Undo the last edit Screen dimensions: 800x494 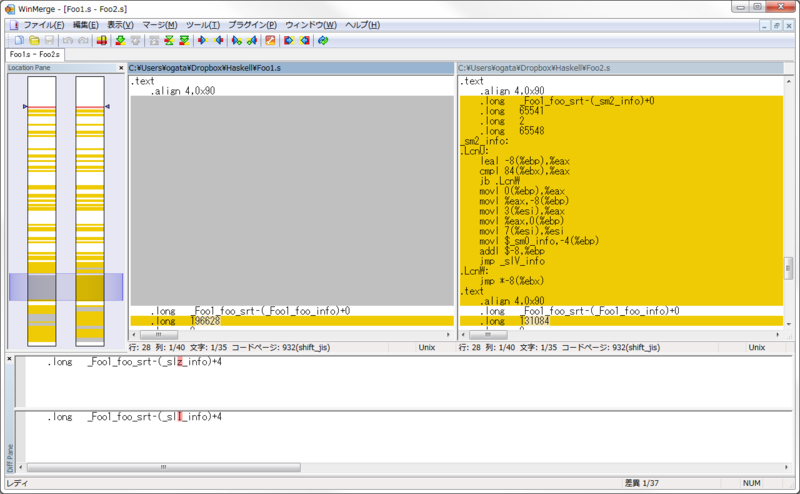click(68, 40)
